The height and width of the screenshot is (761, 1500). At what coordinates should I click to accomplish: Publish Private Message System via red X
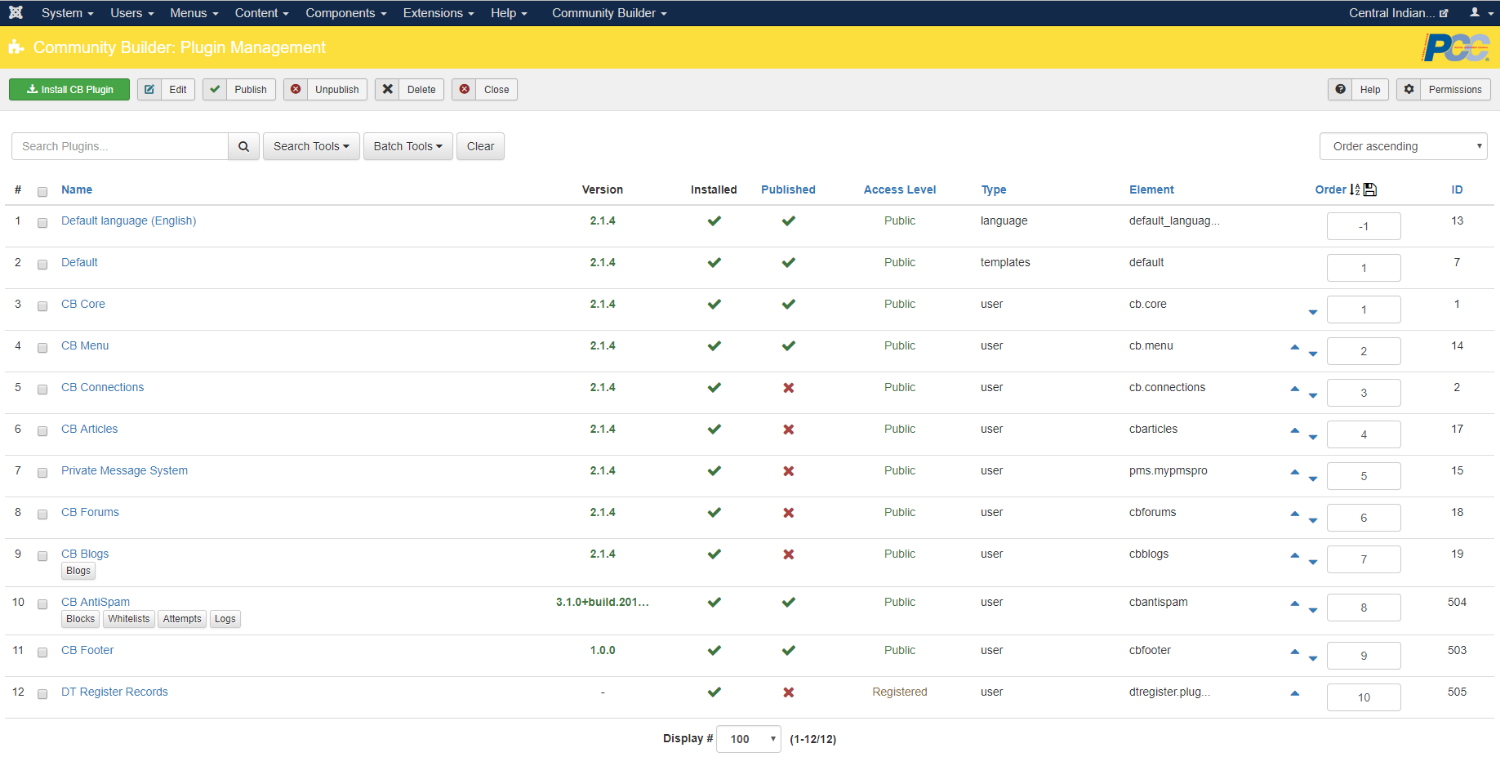coord(788,471)
